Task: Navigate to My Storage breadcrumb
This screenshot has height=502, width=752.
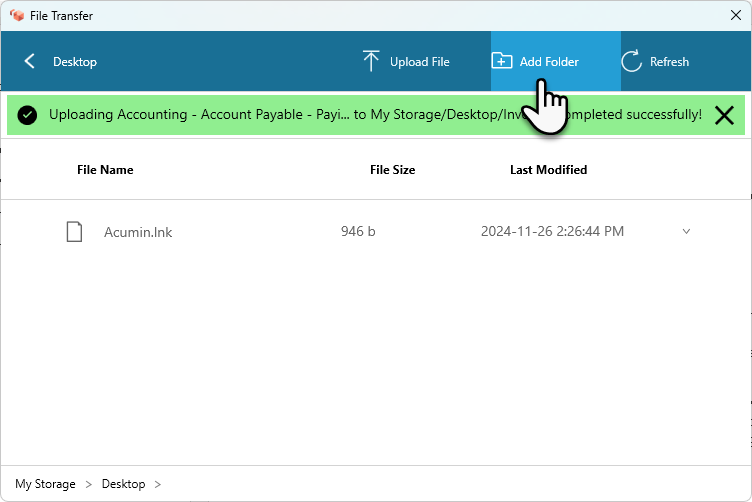Action: [45, 484]
